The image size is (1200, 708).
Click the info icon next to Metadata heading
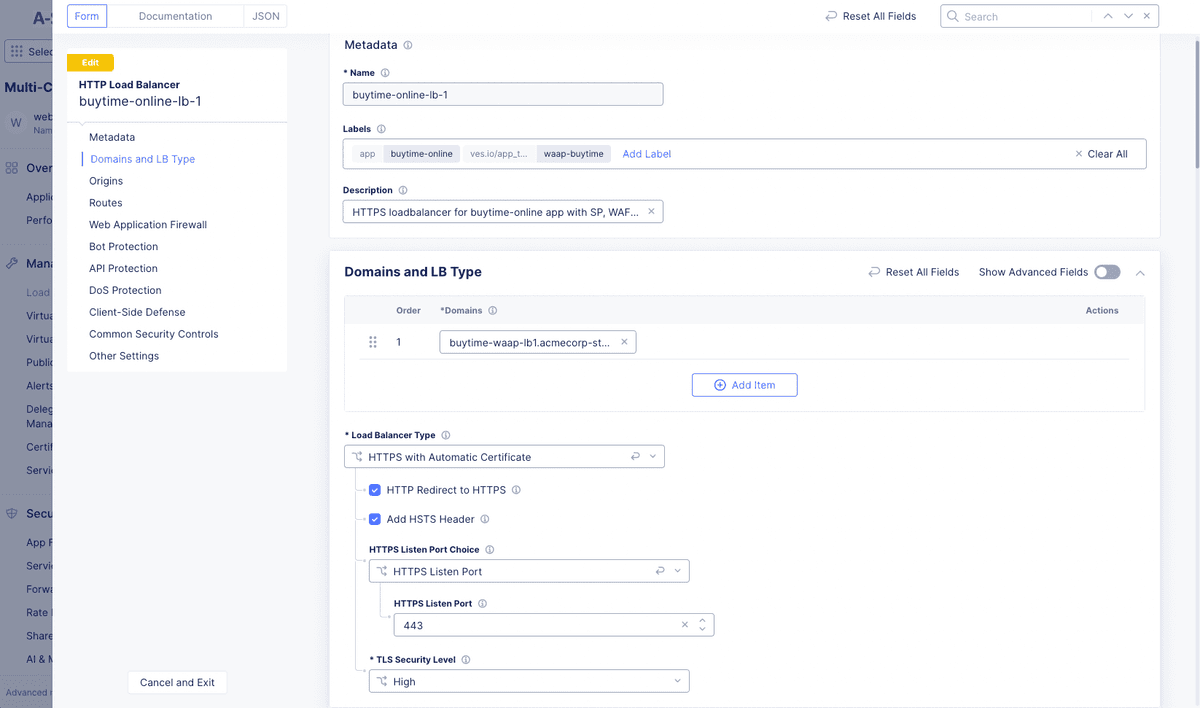[407, 45]
